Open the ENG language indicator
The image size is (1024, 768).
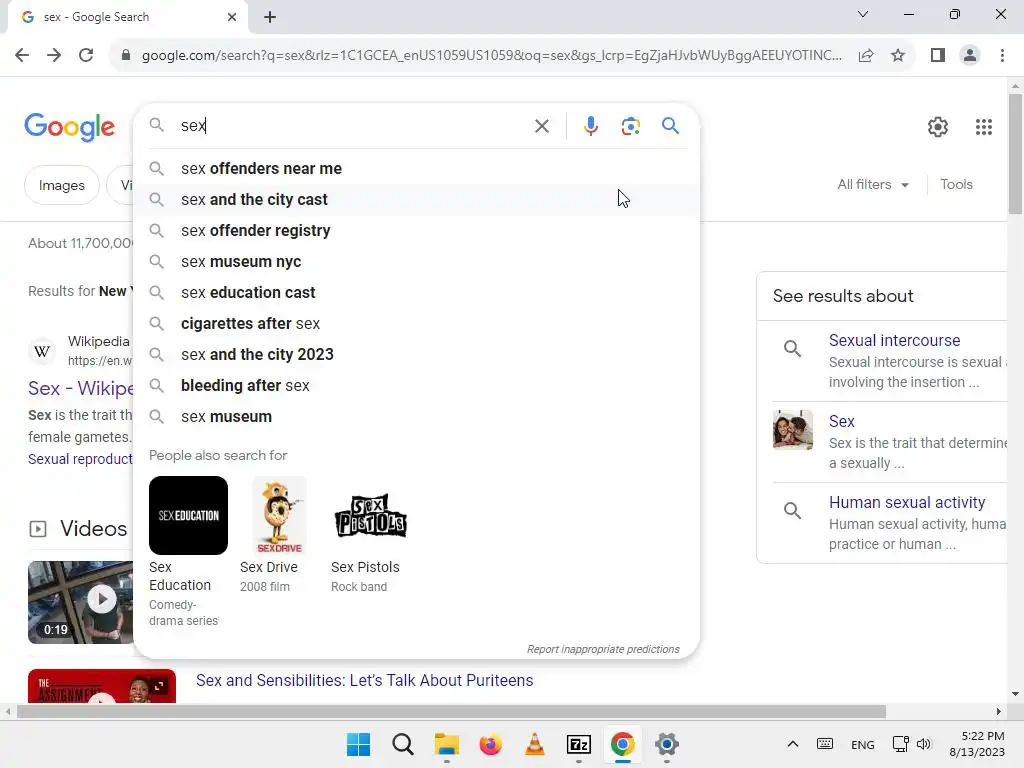[x=863, y=744]
